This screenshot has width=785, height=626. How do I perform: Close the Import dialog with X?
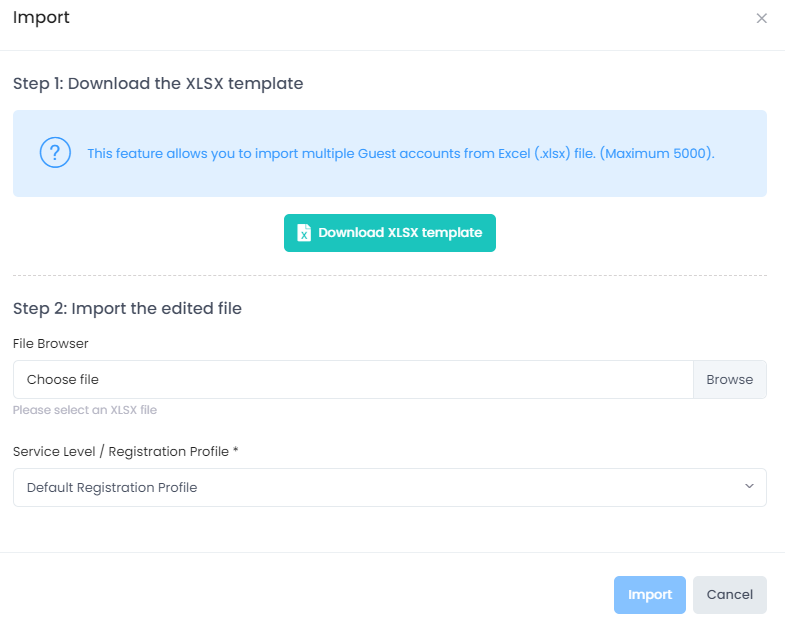click(x=762, y=18)
